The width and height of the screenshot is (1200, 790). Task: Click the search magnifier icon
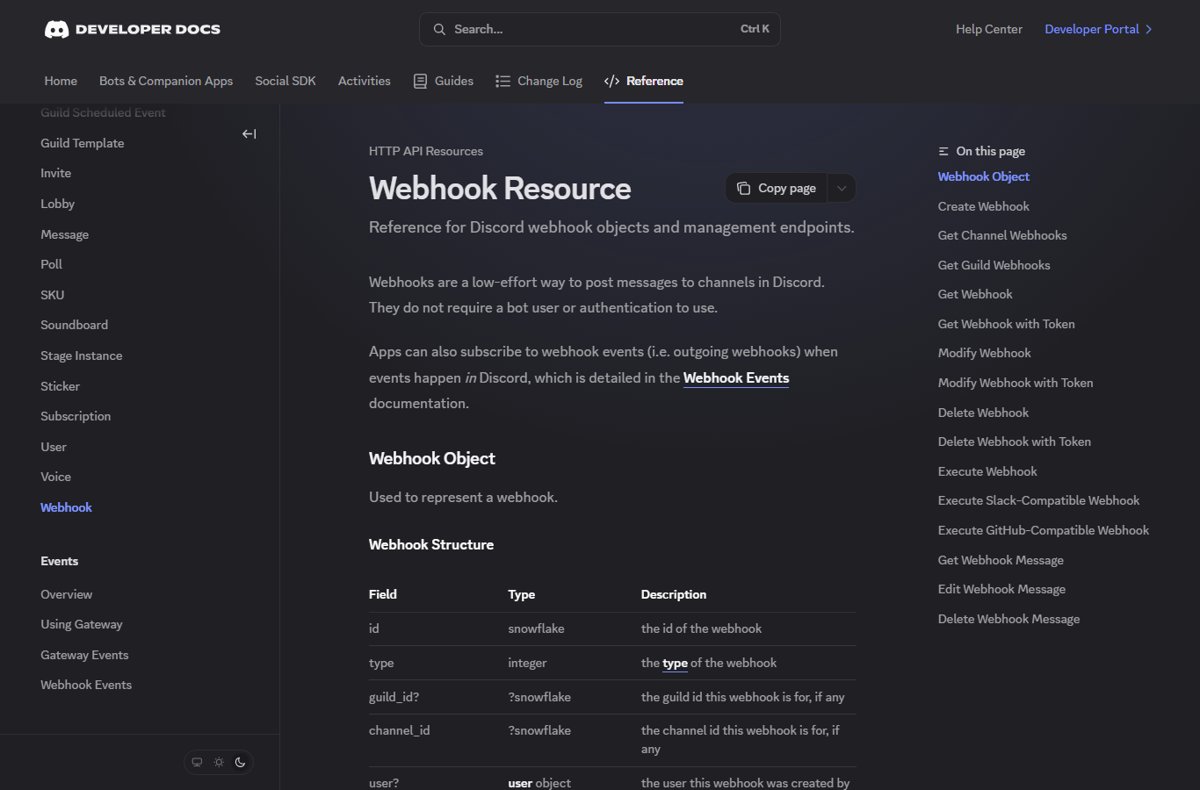point(439,29)
